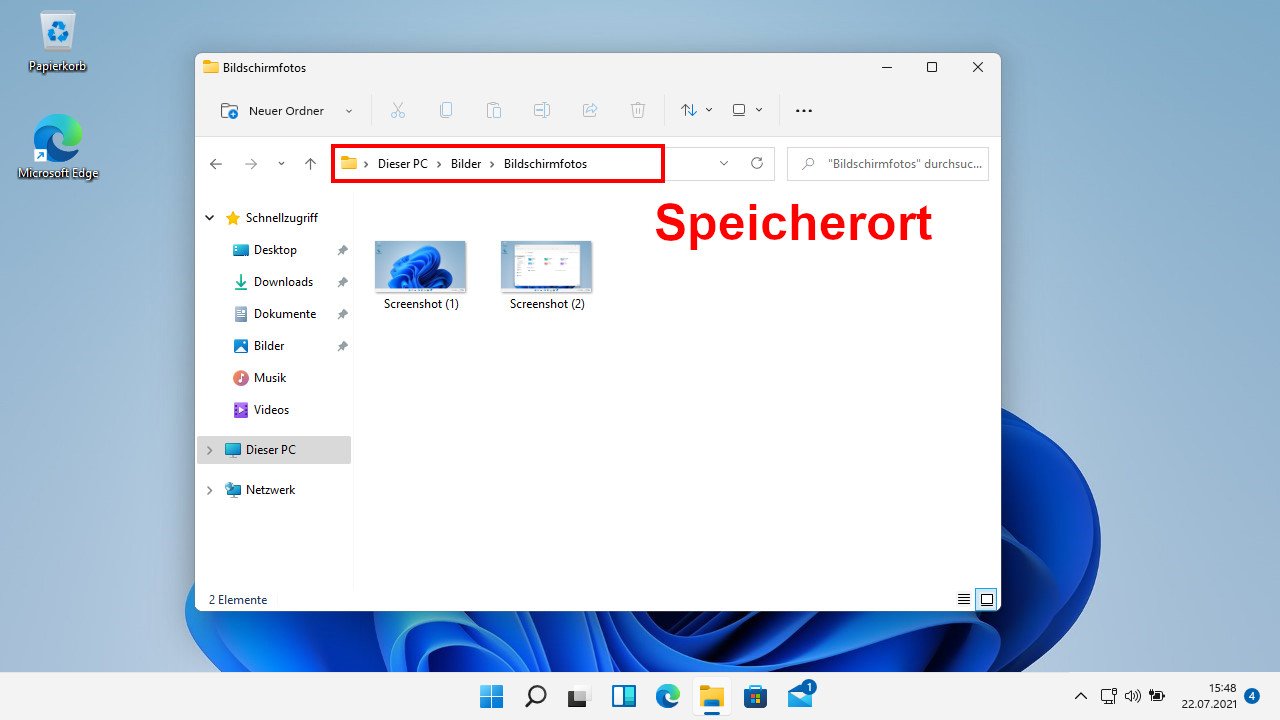Collapse the Schnellzugriff section
1280x720 pixels.
click(x=209, y=217)
